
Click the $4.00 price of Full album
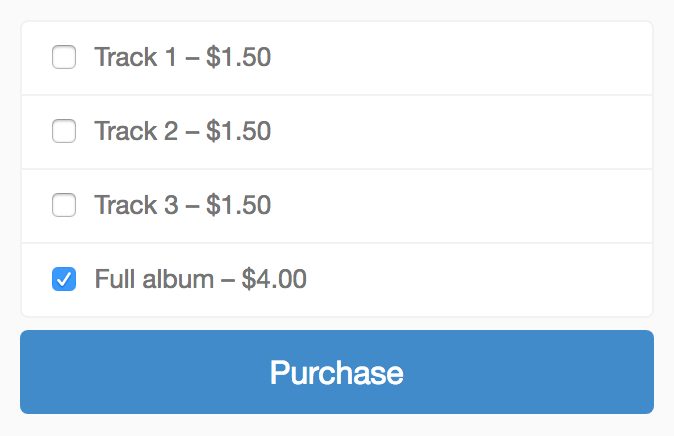[x=274, y=280]
